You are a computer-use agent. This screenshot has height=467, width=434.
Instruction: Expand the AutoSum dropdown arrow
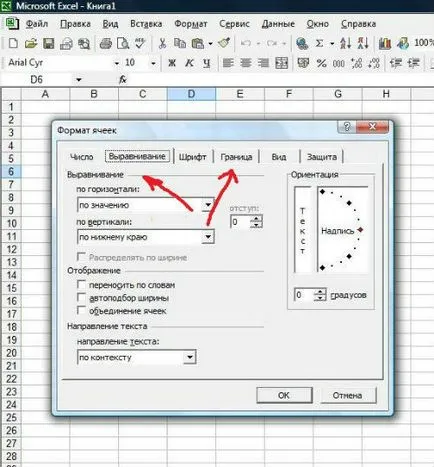click(332, 43)
